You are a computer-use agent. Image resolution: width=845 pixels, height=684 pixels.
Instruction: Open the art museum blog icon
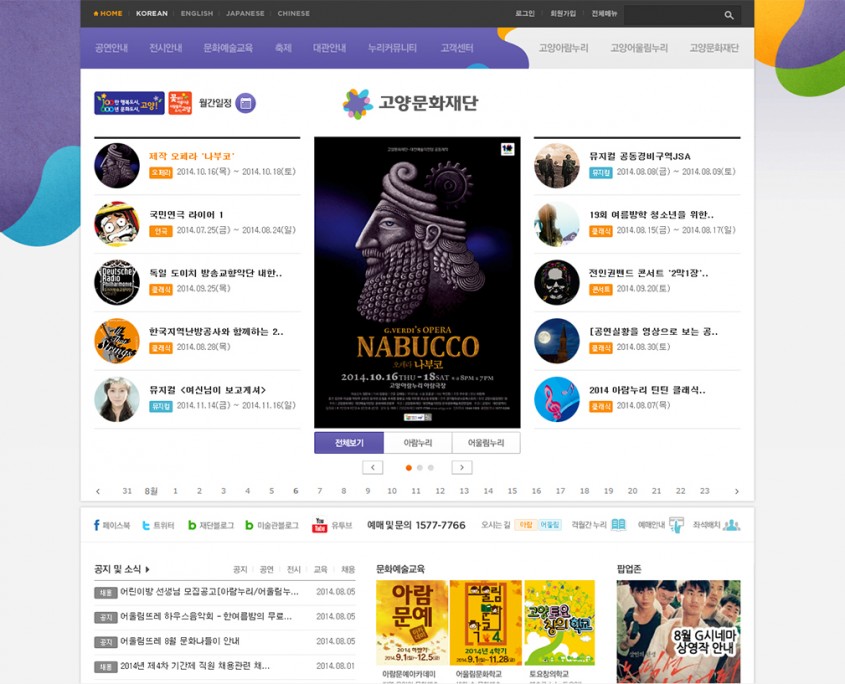click(249, 525)
